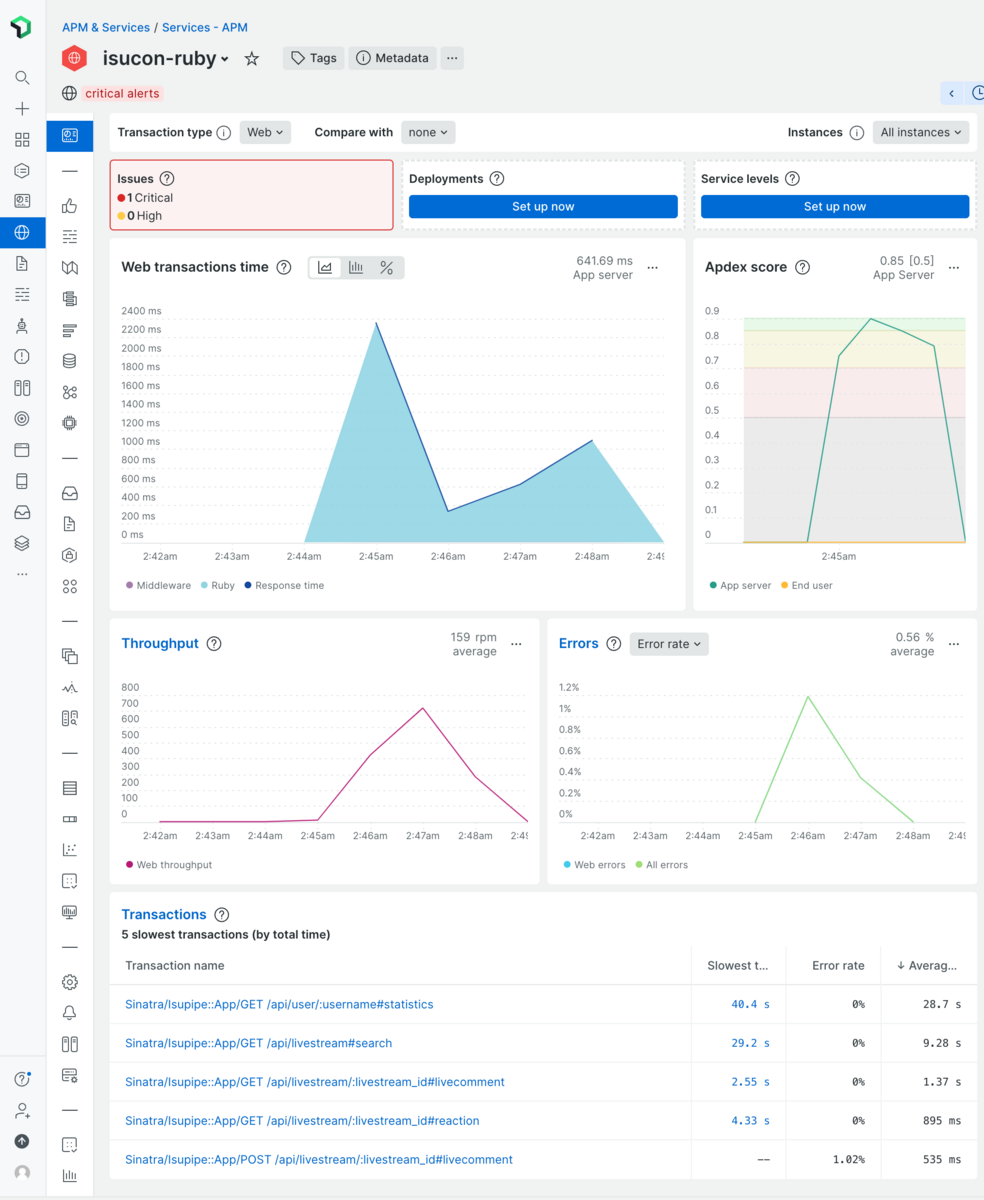Open the Transaction type Web dropdown
Viewport: 984px width, 1200px height.
point(265,132)
